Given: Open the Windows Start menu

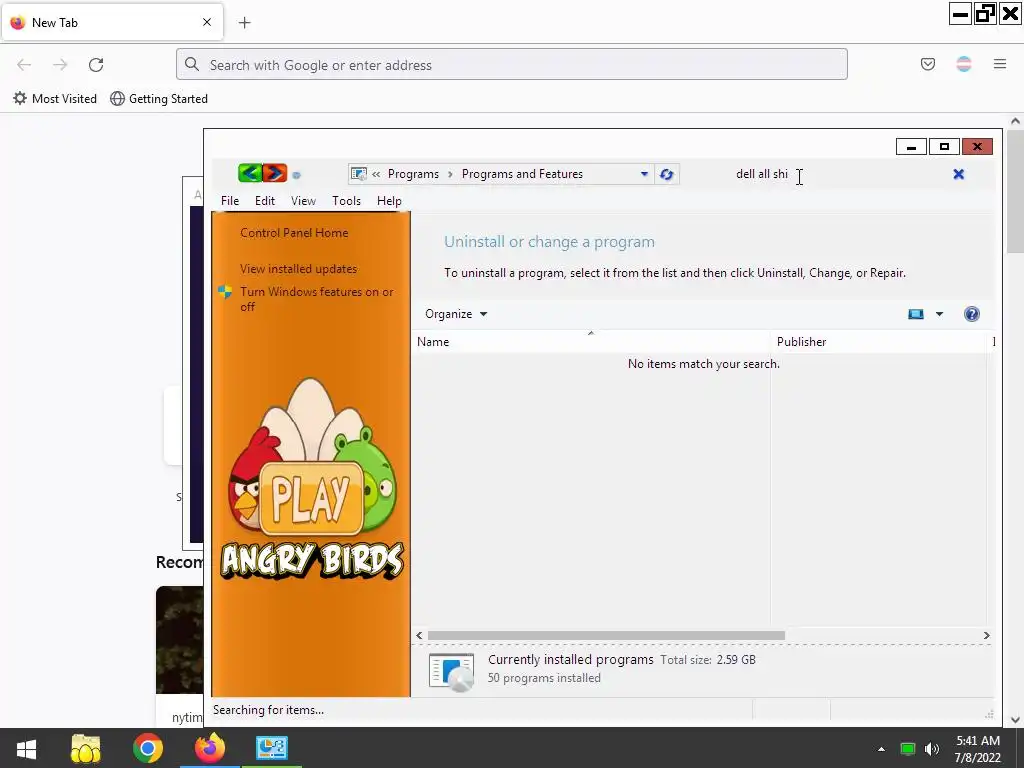Looking at the screenshot, I should coord(26,748).
